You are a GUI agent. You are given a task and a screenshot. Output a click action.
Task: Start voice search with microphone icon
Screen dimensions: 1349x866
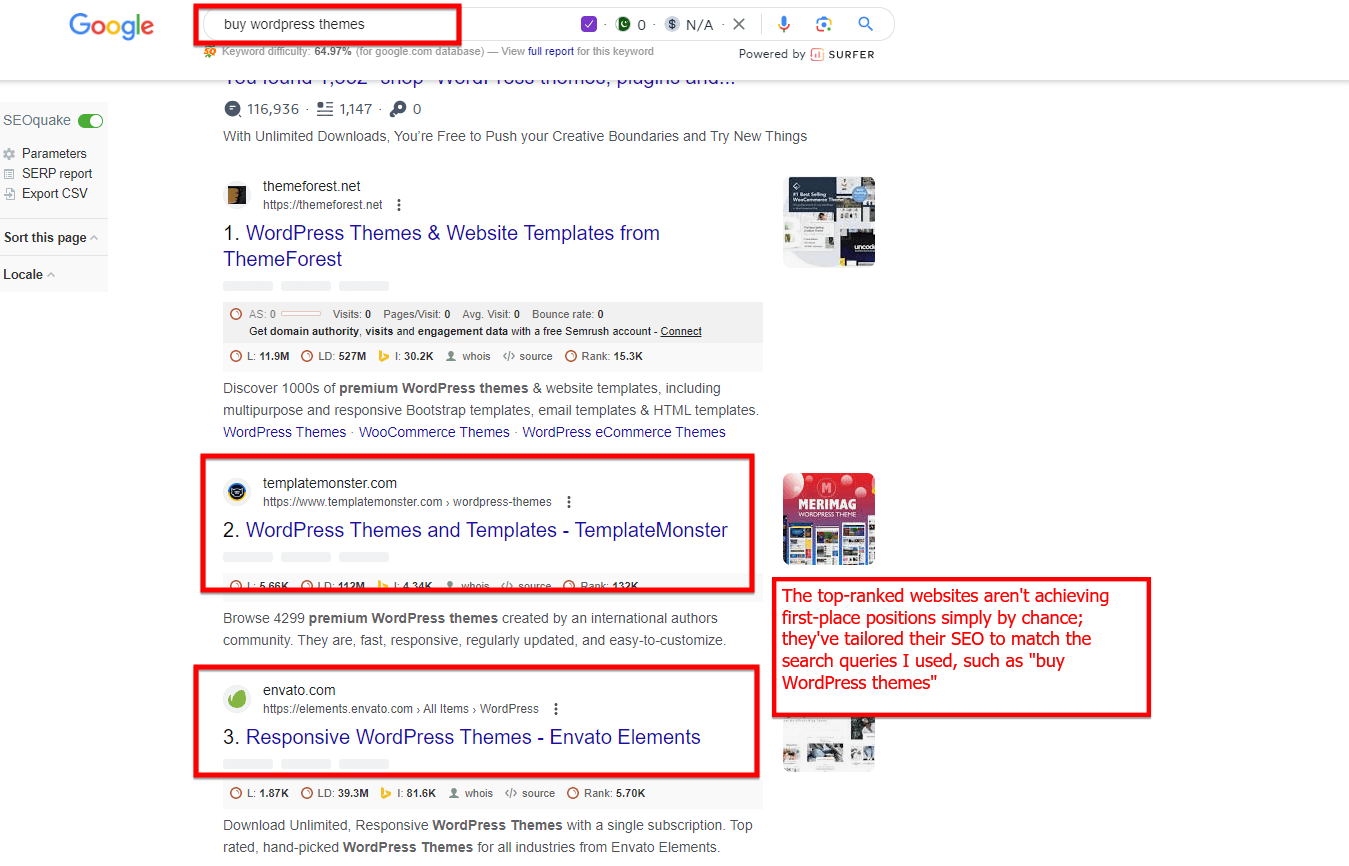tap(784, 24)
